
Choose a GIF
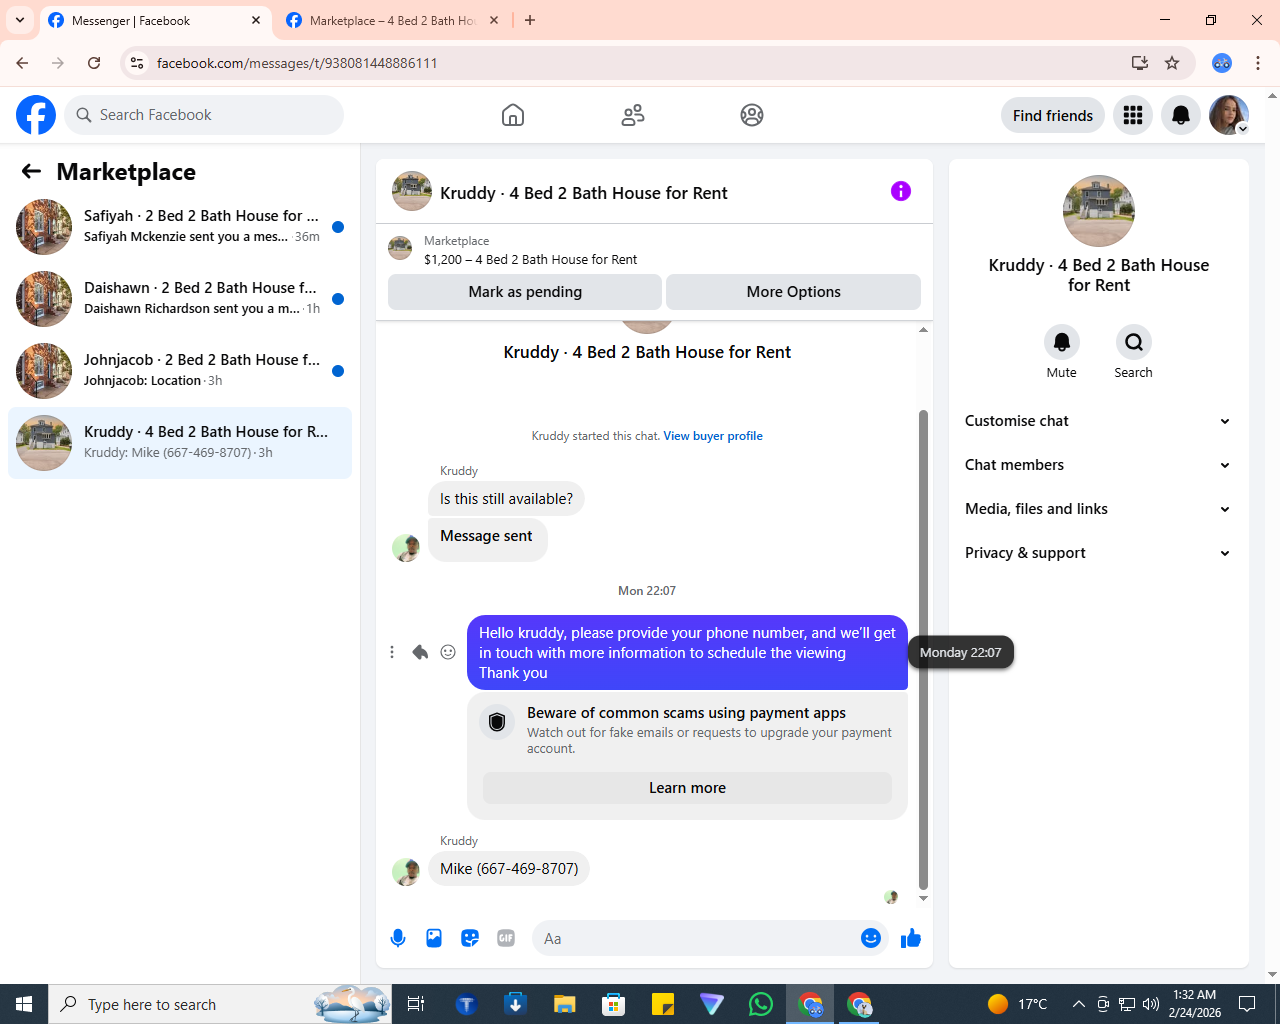click(506, 938)
